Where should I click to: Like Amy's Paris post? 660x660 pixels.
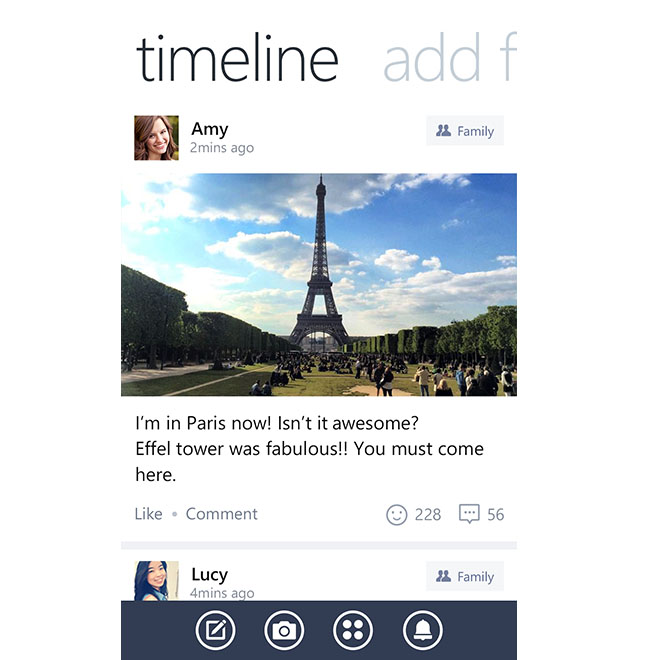149,514
